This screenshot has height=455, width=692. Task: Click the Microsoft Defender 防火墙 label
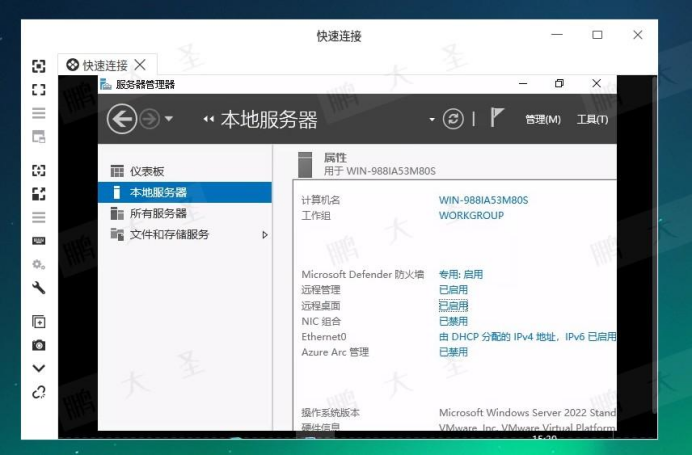click(363, 275)
